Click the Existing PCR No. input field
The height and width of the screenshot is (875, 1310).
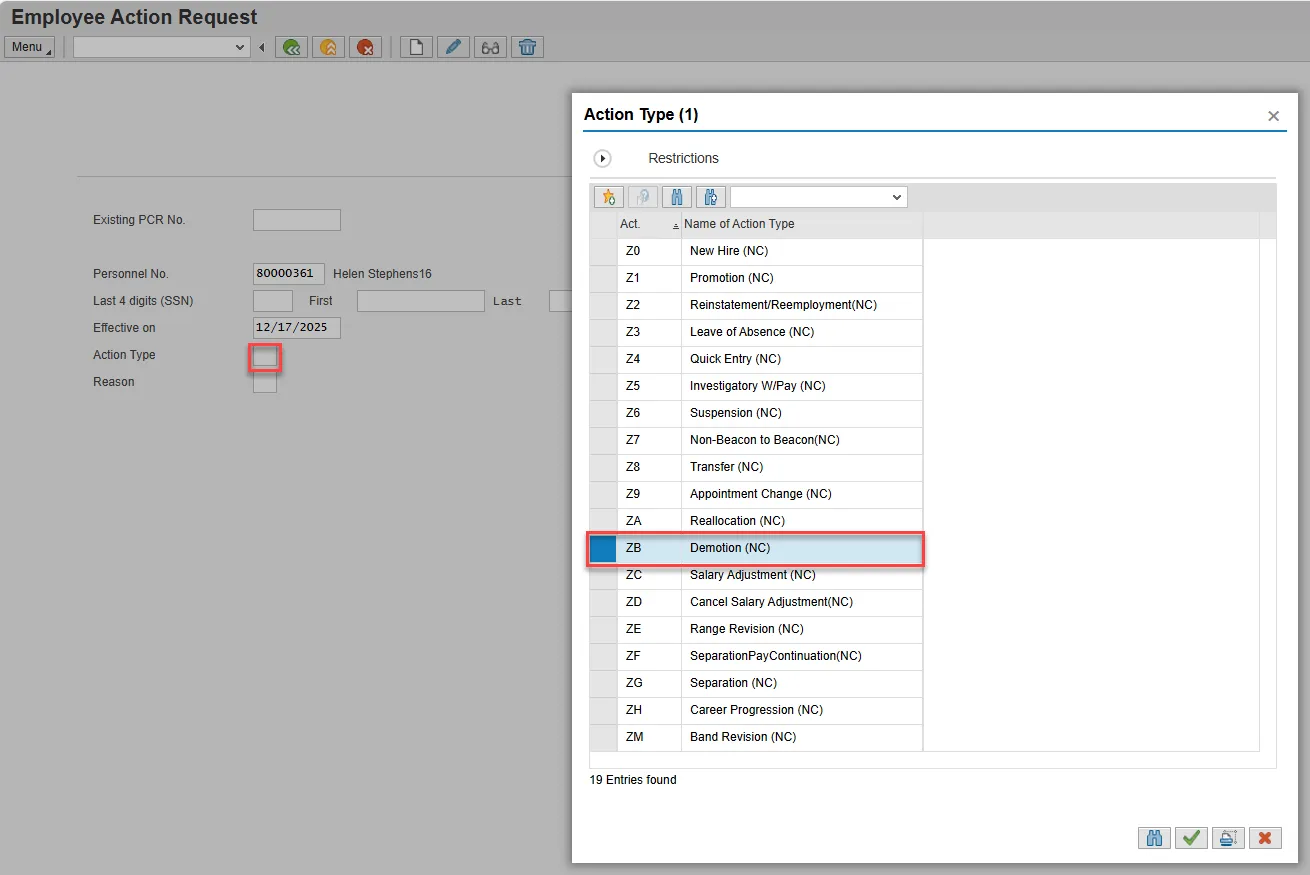296,220
